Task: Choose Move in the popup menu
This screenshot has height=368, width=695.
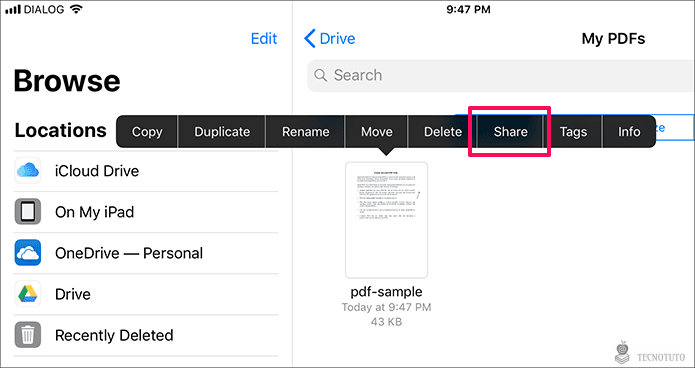Action: pos(377,132)
